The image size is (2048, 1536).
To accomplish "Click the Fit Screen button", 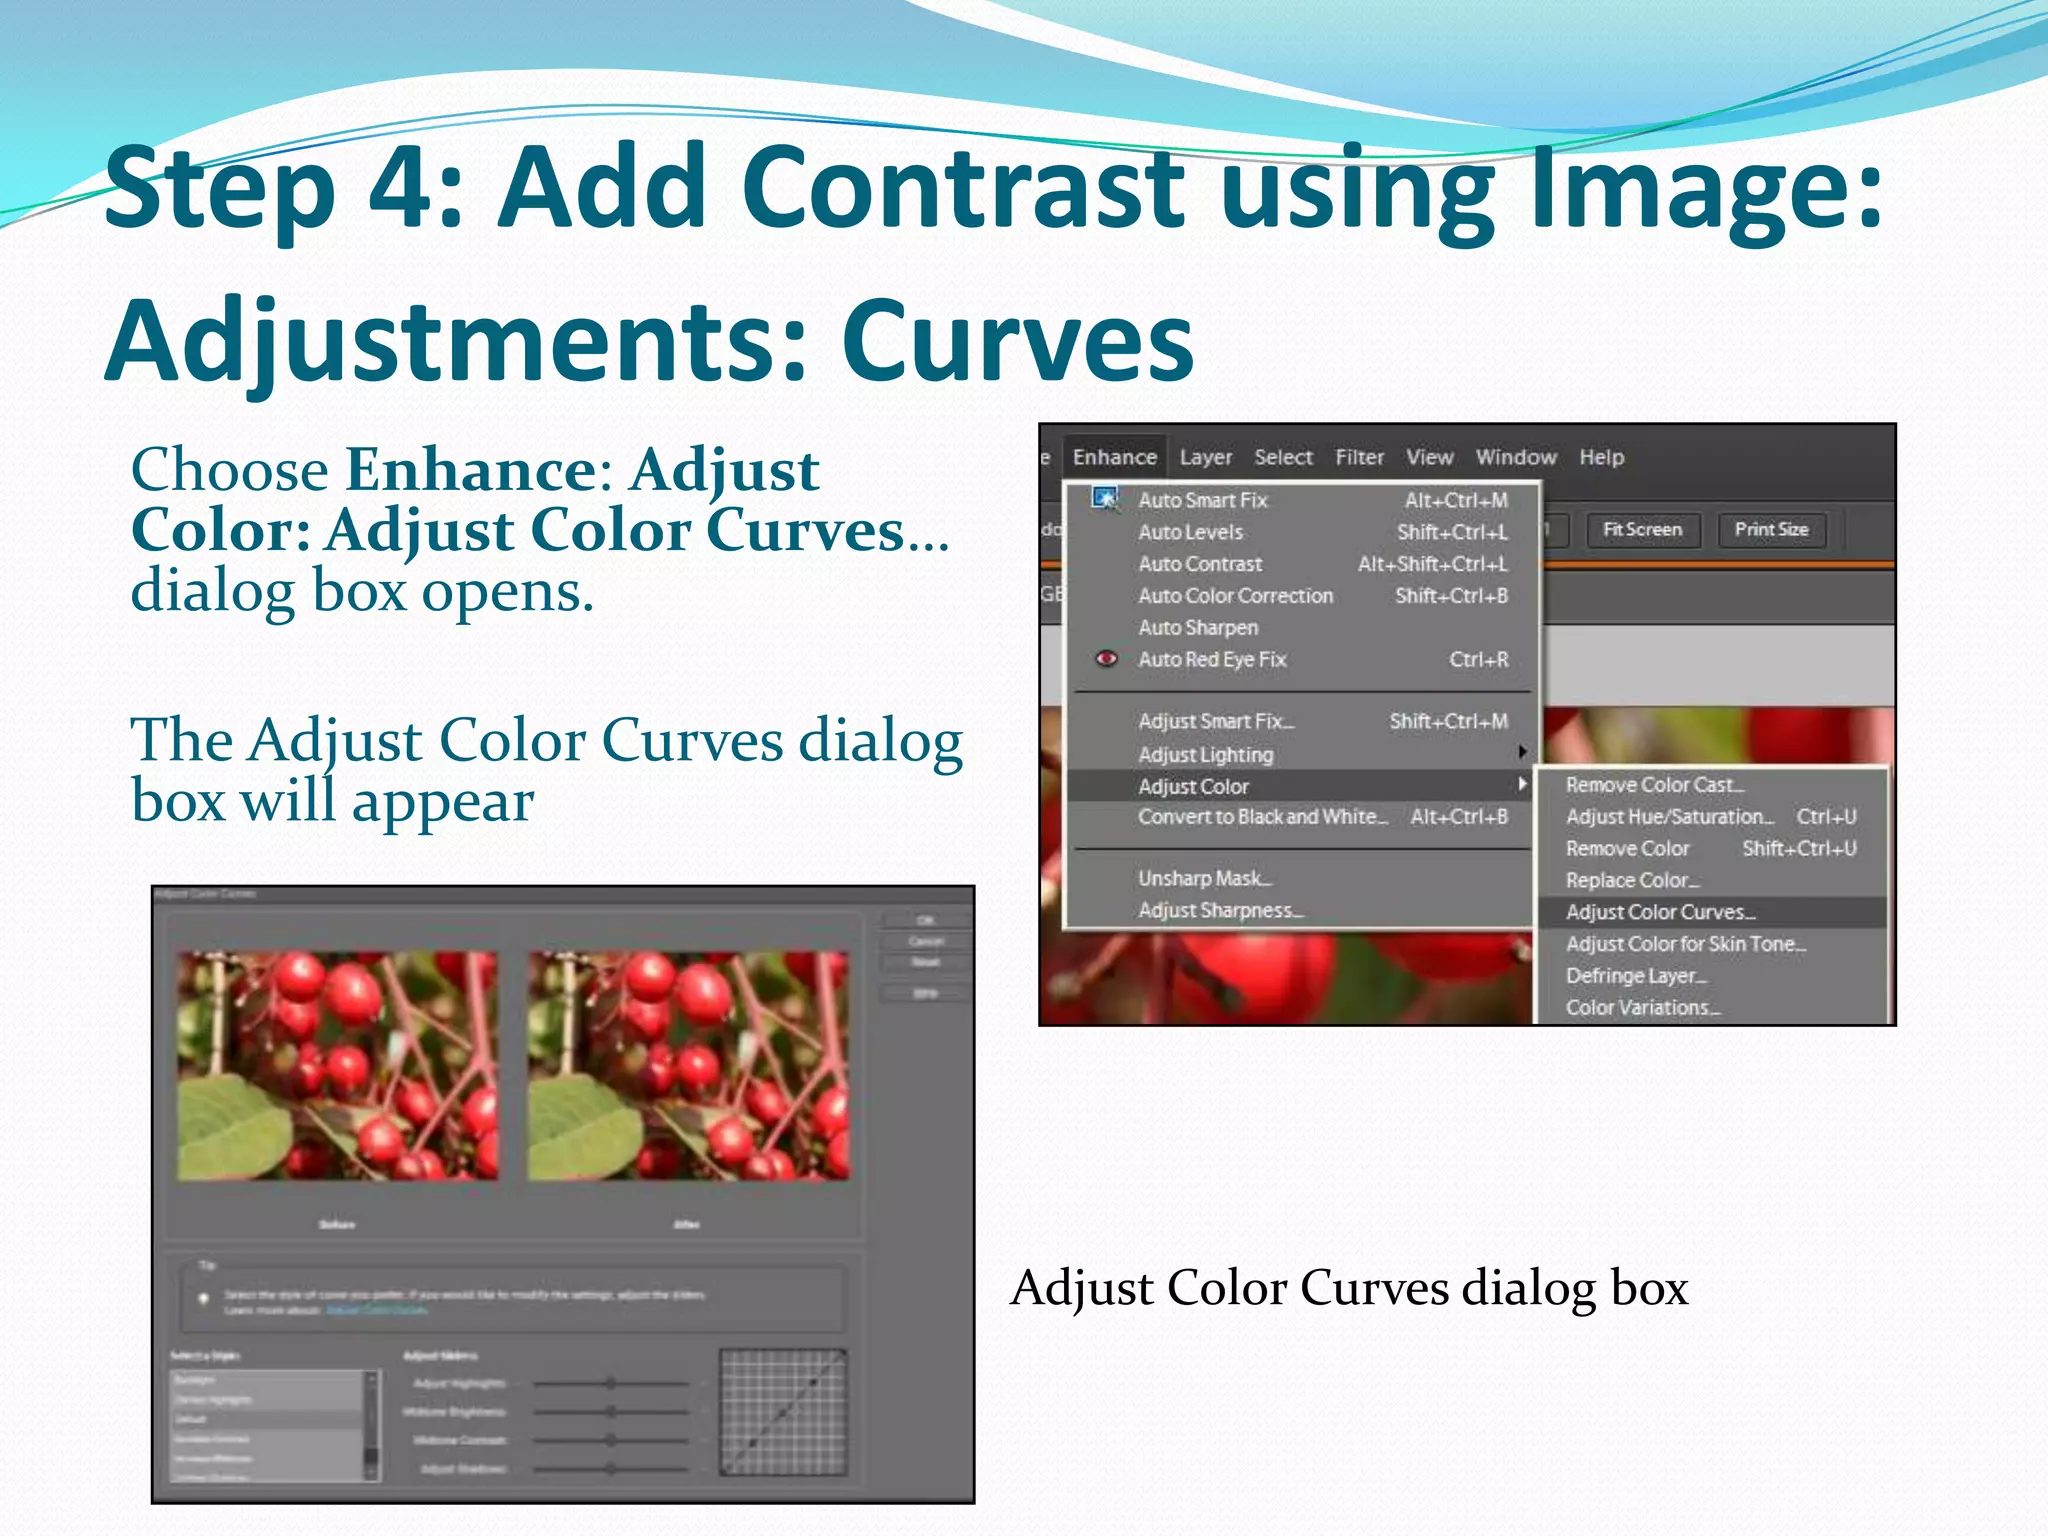I will pyautogui.click(x=1643, y=530).
